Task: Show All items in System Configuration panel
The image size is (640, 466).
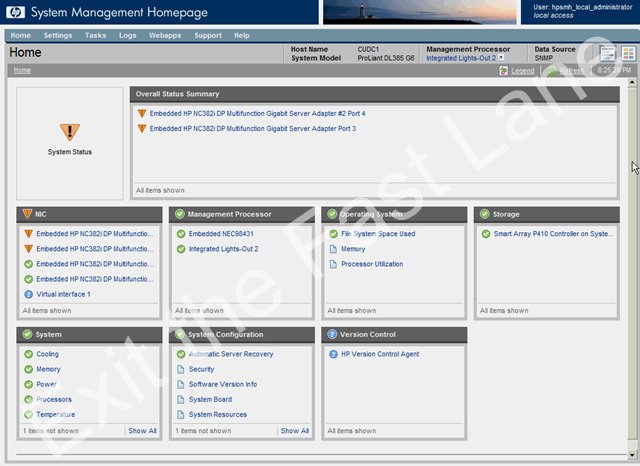Action: pos(295,430)
